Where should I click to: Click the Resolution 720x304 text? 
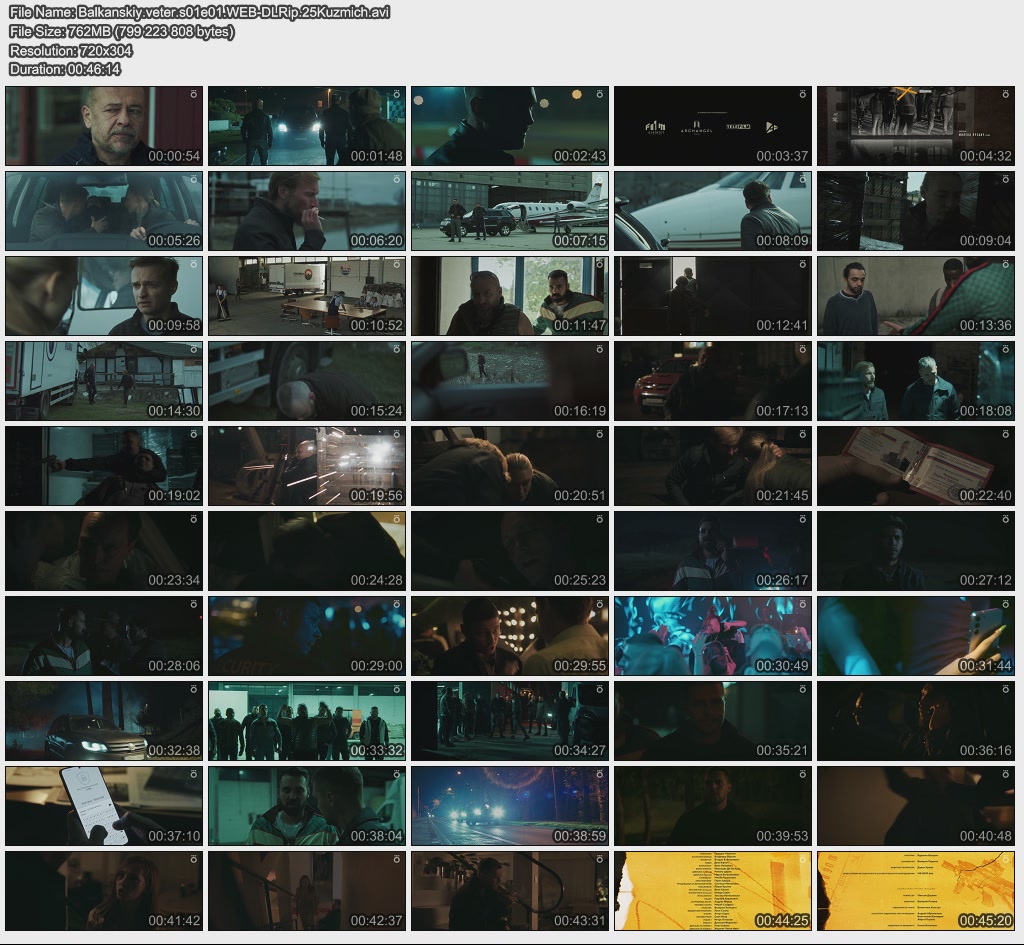pos(71,50)
